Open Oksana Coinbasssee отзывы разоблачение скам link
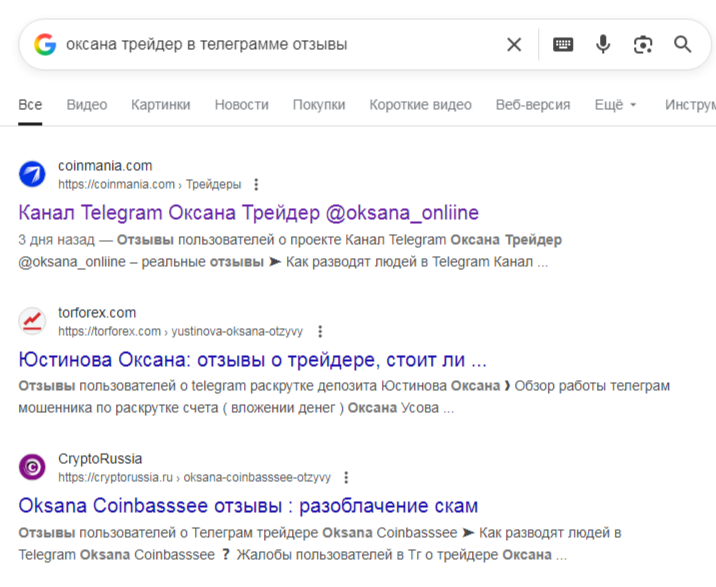 pyautogui.click(x=248, y=506)
